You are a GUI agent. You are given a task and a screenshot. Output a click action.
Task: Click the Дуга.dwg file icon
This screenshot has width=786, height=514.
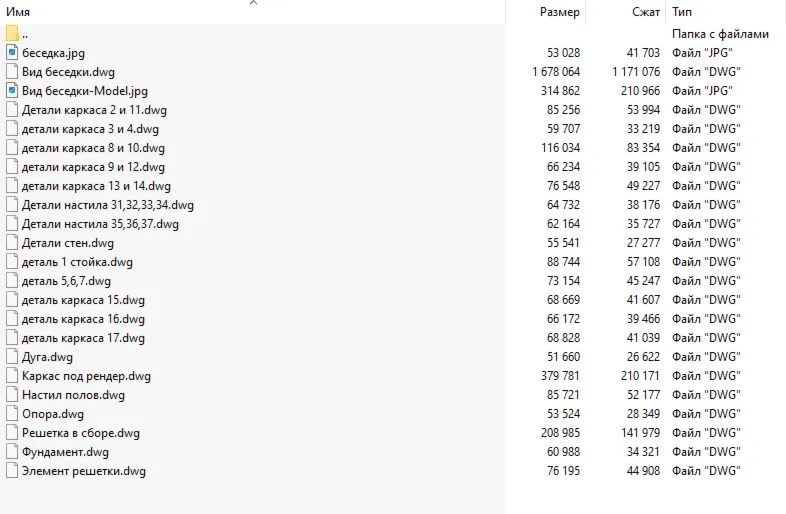point(13,357)
